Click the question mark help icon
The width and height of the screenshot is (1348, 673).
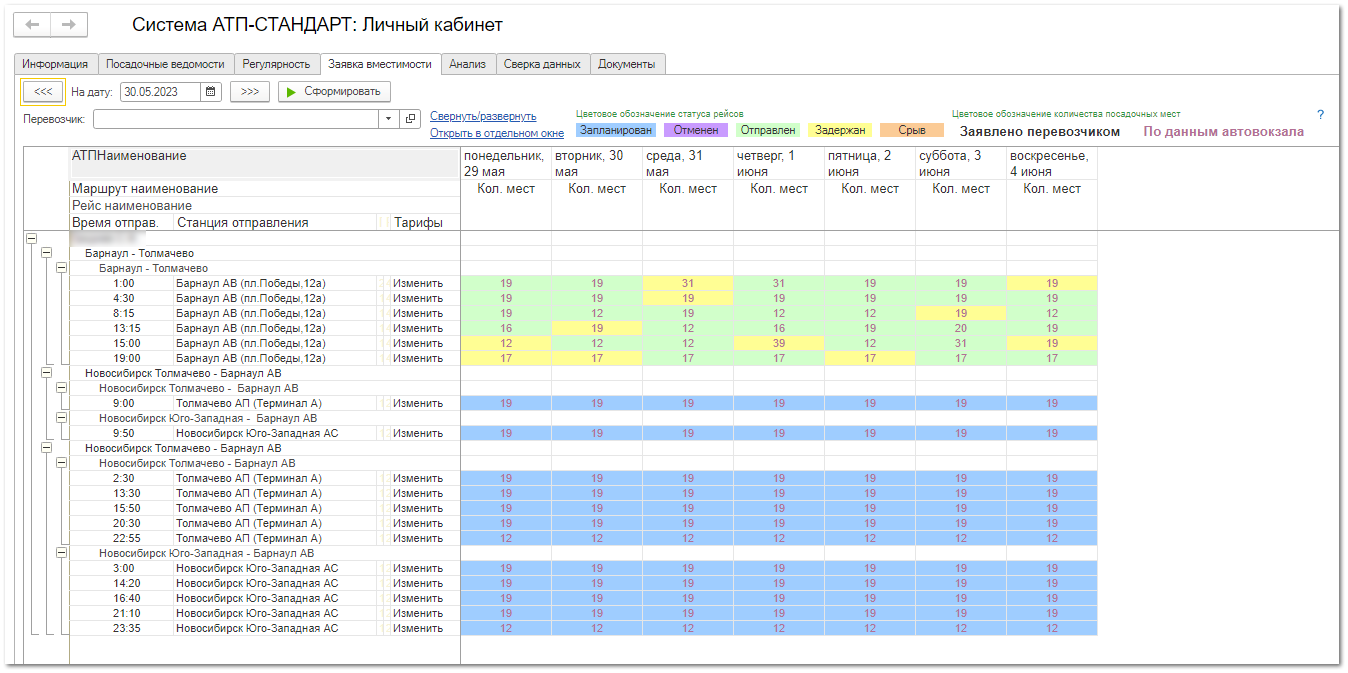[1320, 115]
